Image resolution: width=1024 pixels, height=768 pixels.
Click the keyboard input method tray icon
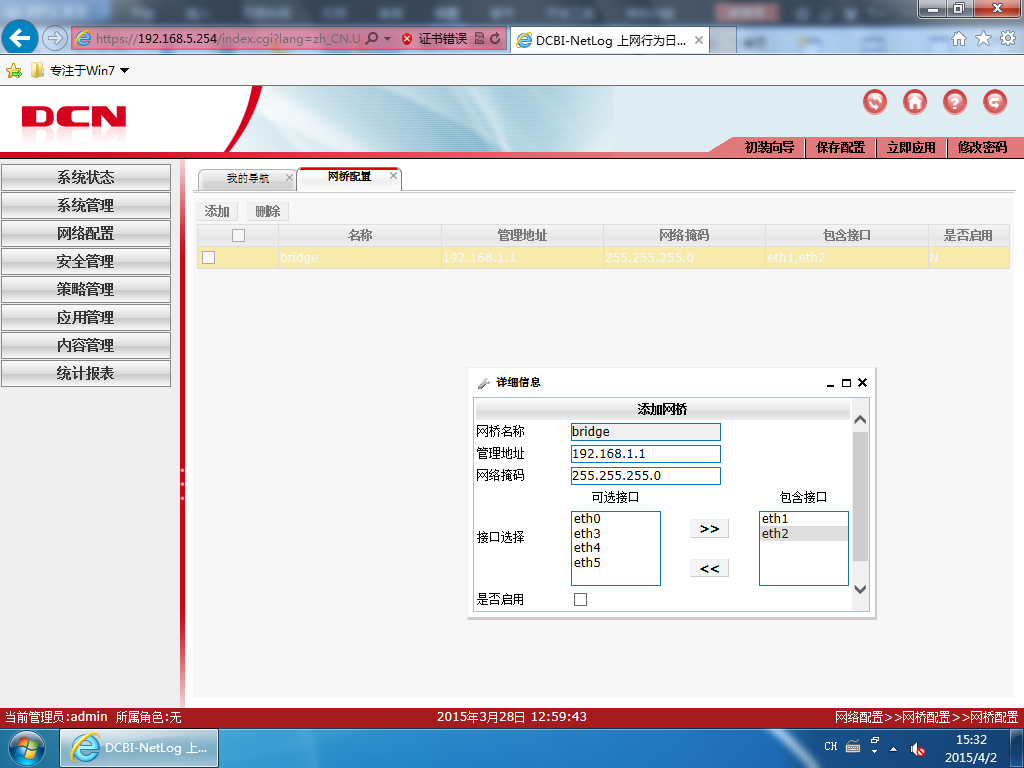click(853, 746)
